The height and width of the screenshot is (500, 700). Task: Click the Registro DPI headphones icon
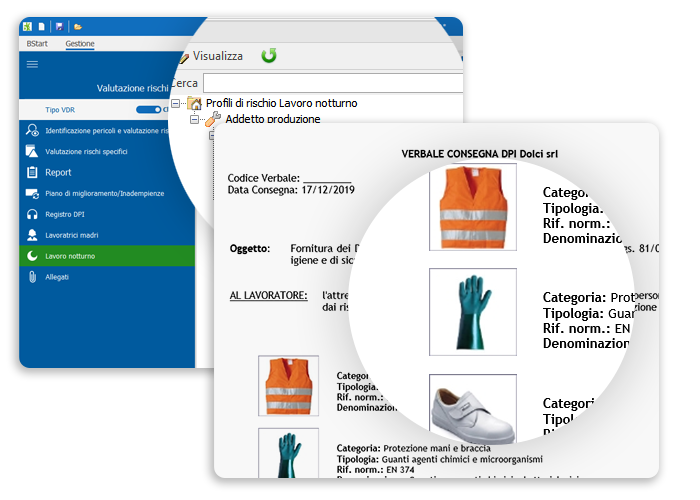click(31, 214)
